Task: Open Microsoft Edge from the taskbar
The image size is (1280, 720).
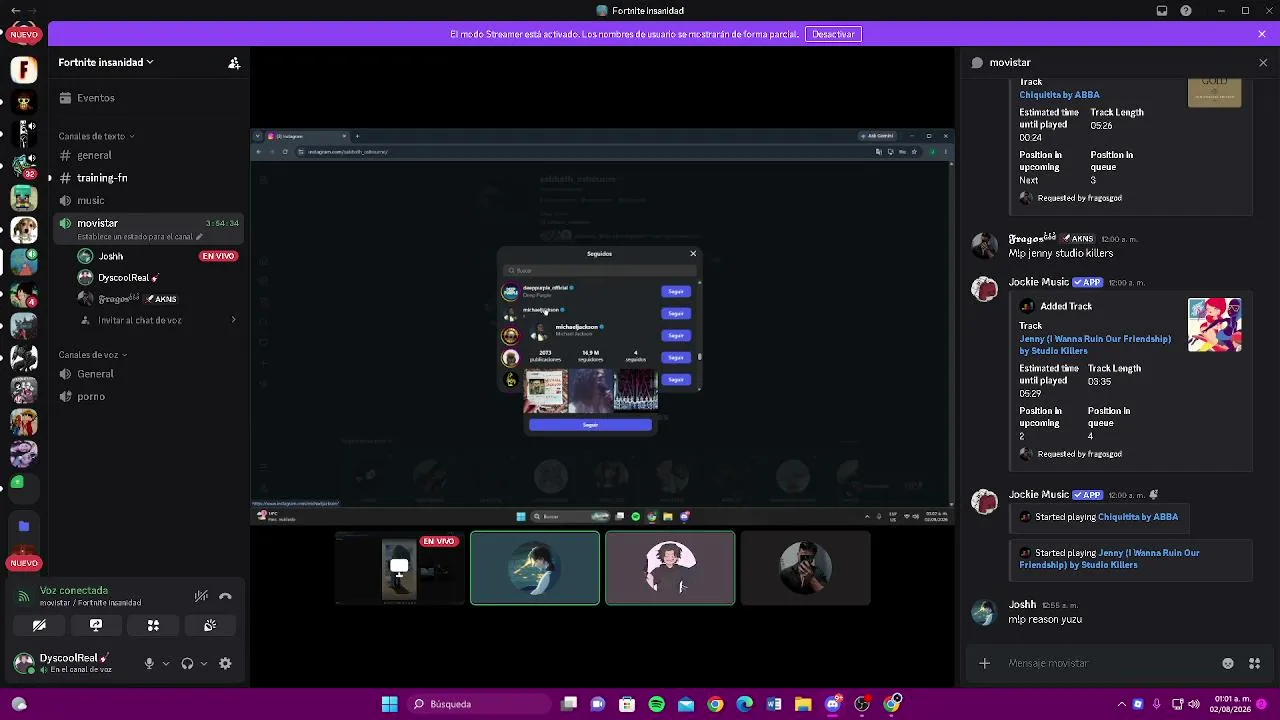Action: point(744,704)
